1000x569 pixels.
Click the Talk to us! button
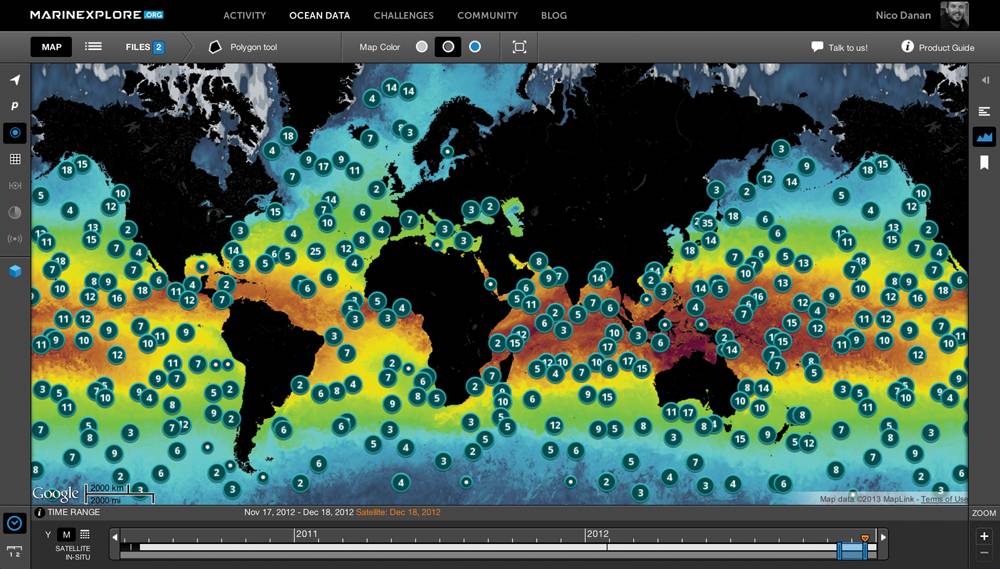(839, 47)
